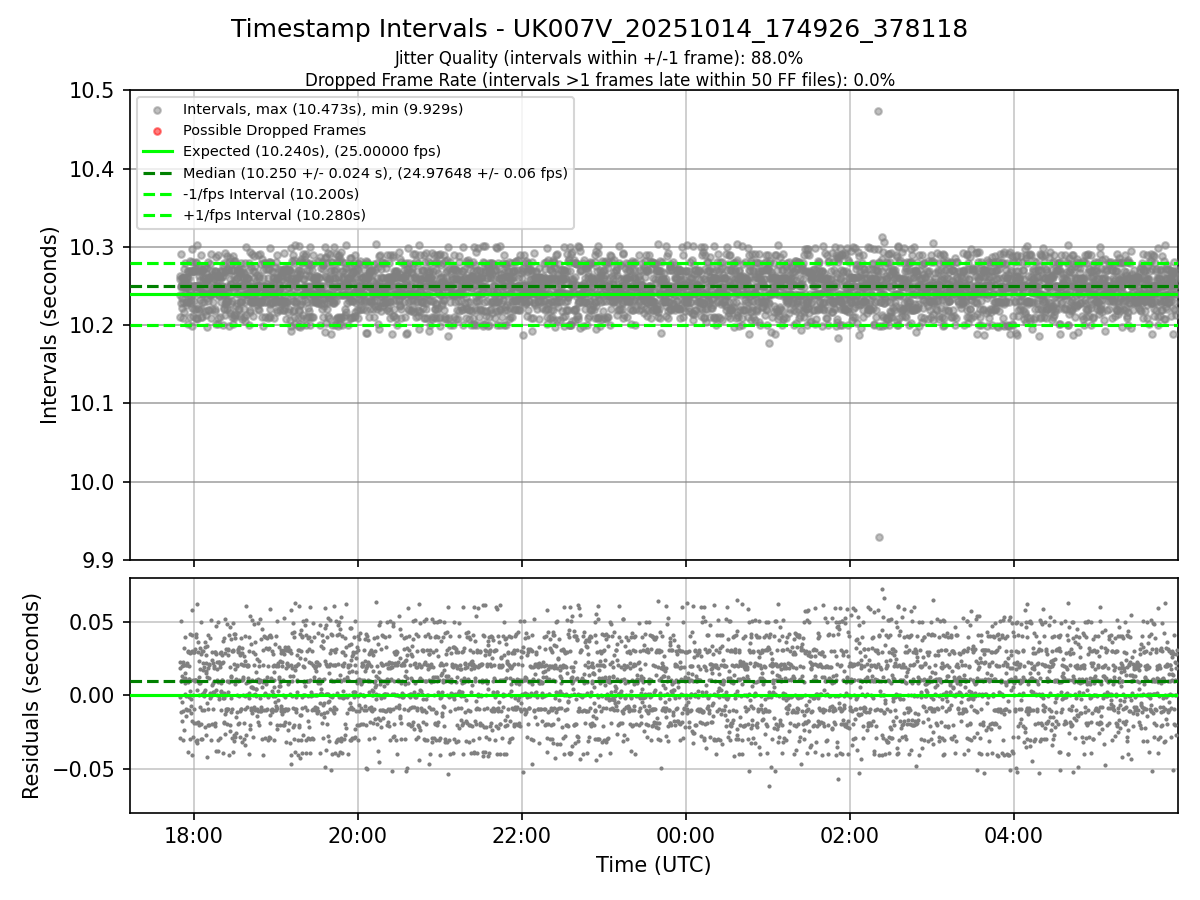This screenshot has height=900, width=1200.
Task: Click the 'Dropped Frame Rate' 0.0% subtitle line
Action: coord(599,80)
